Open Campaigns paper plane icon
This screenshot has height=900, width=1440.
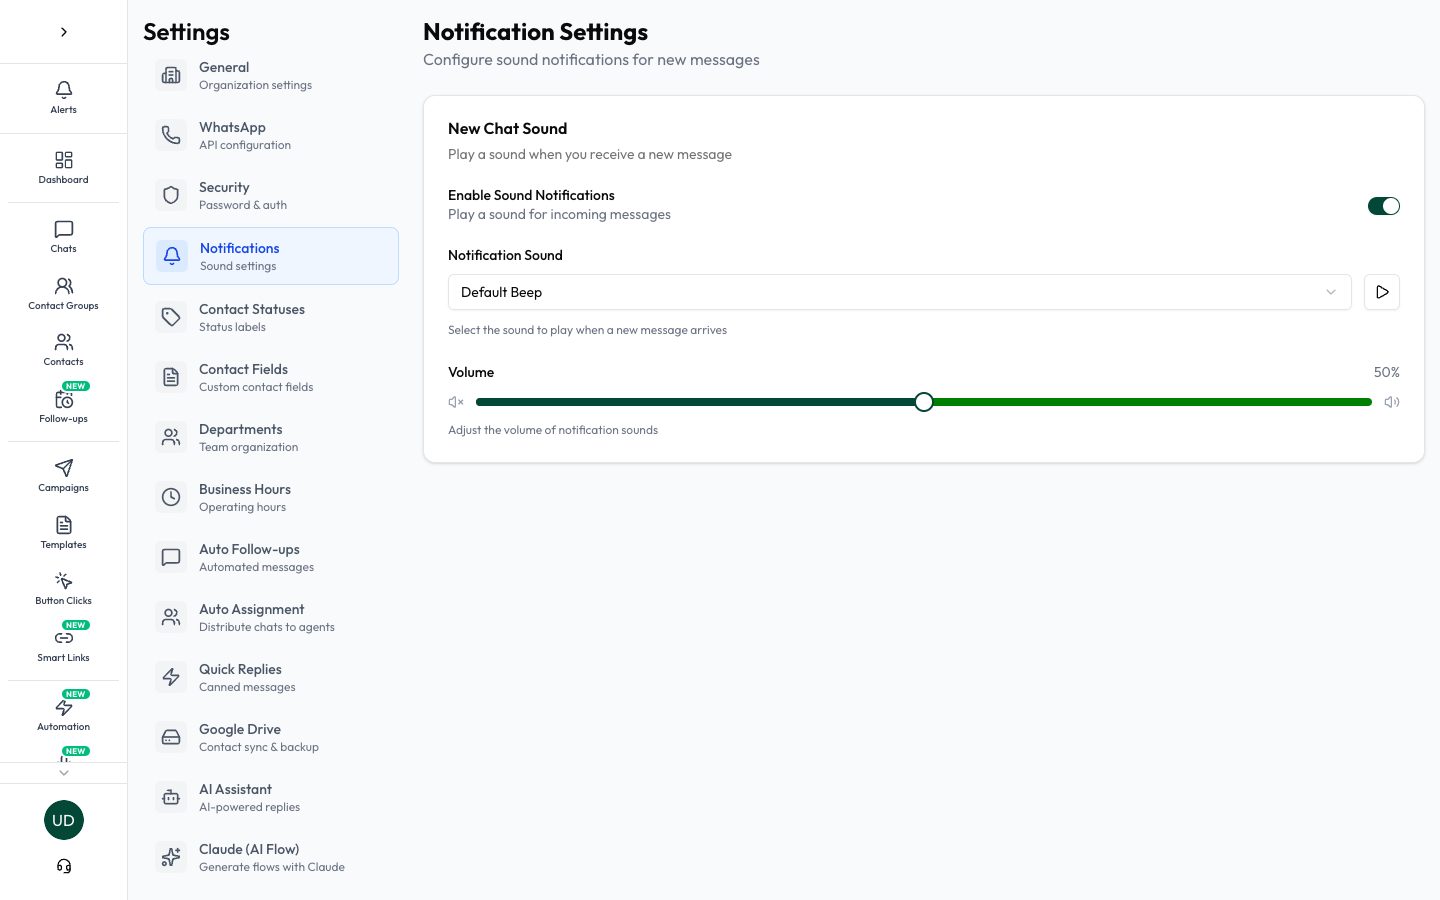pos(64,468)
